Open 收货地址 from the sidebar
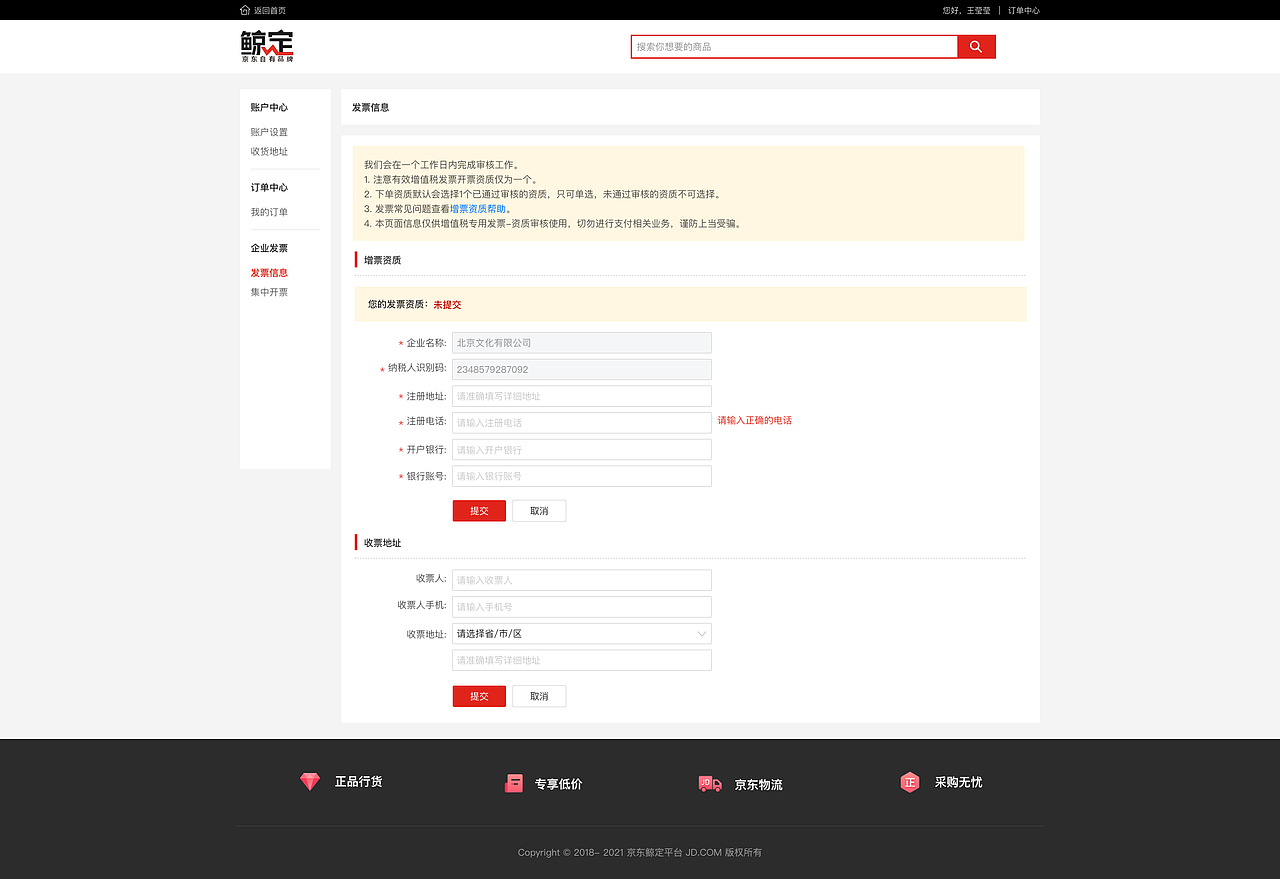The width and height of the screenshot is (1280, 879). tap(269, 151)
